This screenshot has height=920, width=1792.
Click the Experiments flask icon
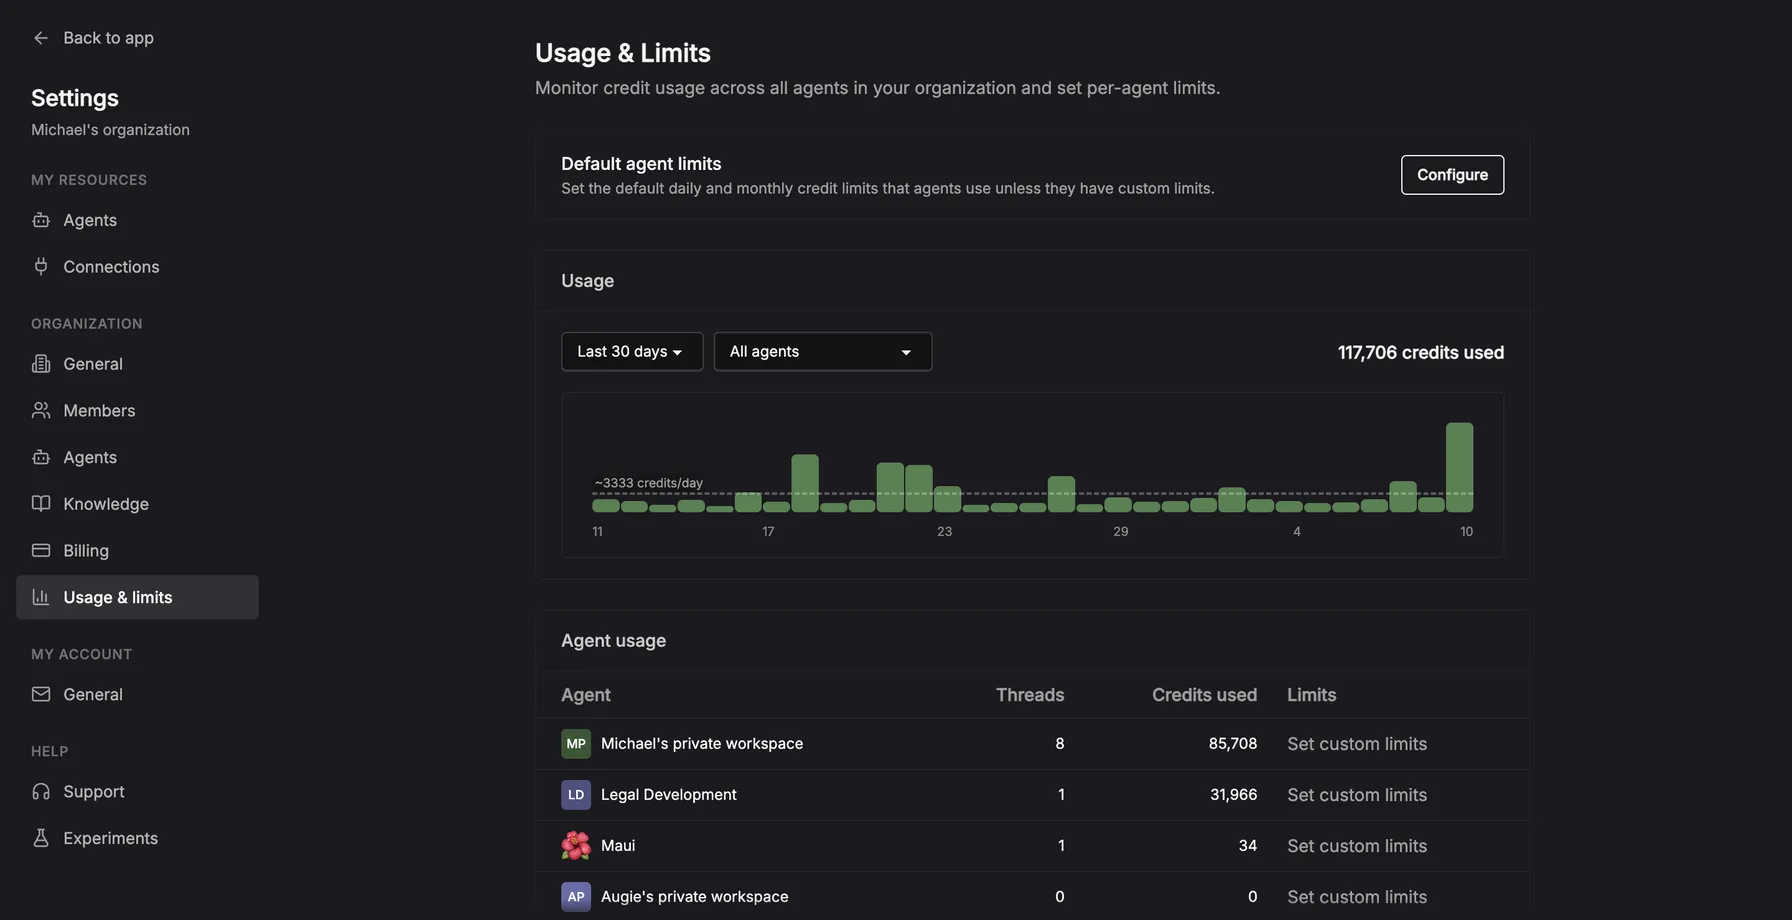pos(41,838)
